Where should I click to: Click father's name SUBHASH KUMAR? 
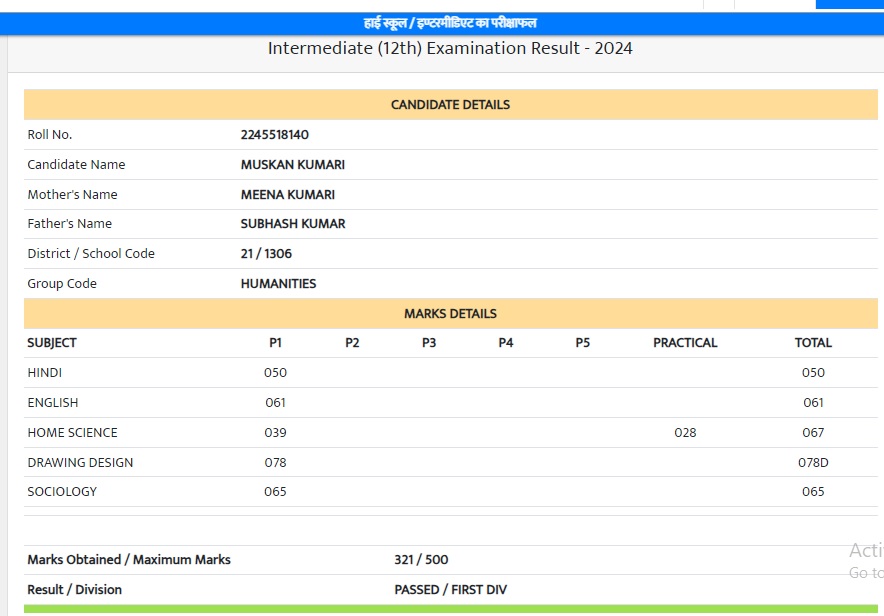coord(293,224)
